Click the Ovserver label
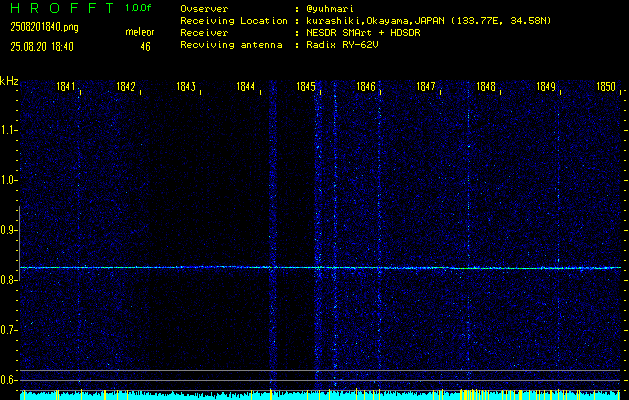The width and height of the screenshot is (629, 400). (x=204, y=9)
